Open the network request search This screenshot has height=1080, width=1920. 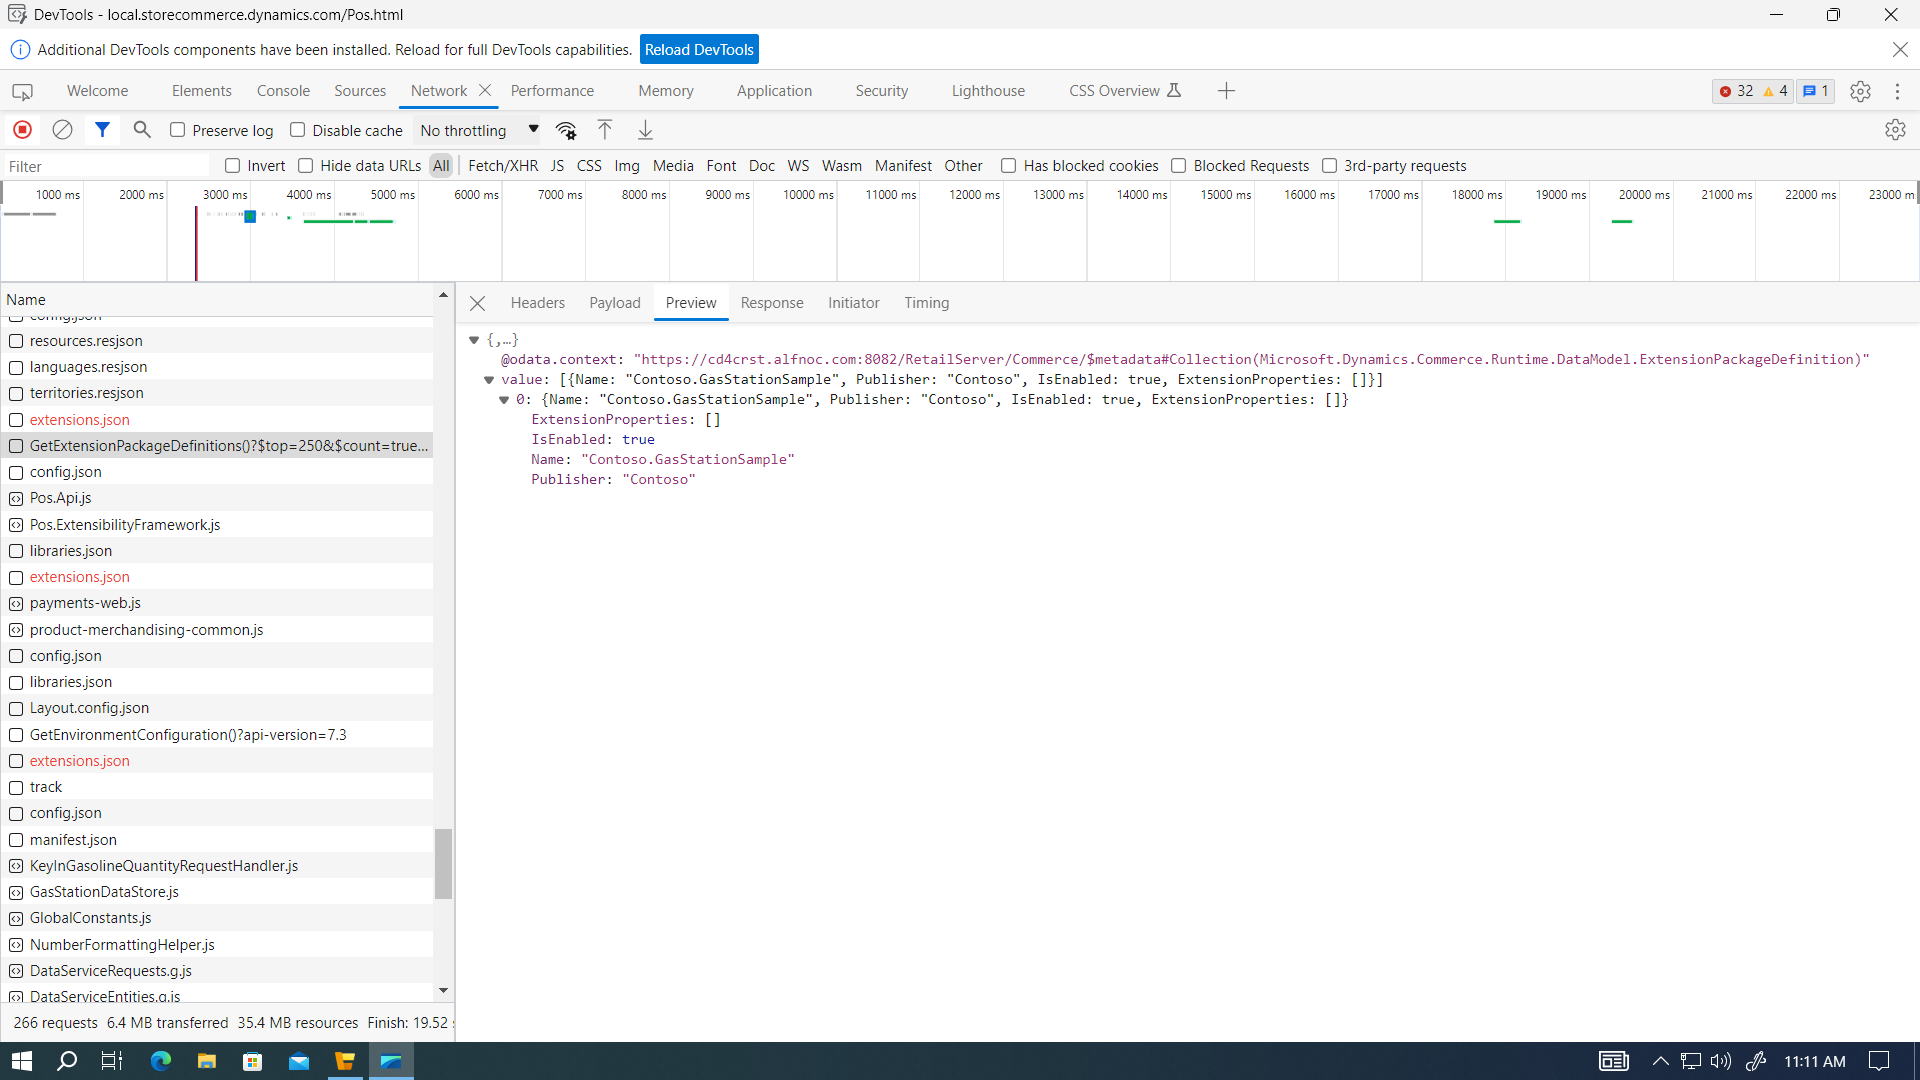tap(141, 130)
